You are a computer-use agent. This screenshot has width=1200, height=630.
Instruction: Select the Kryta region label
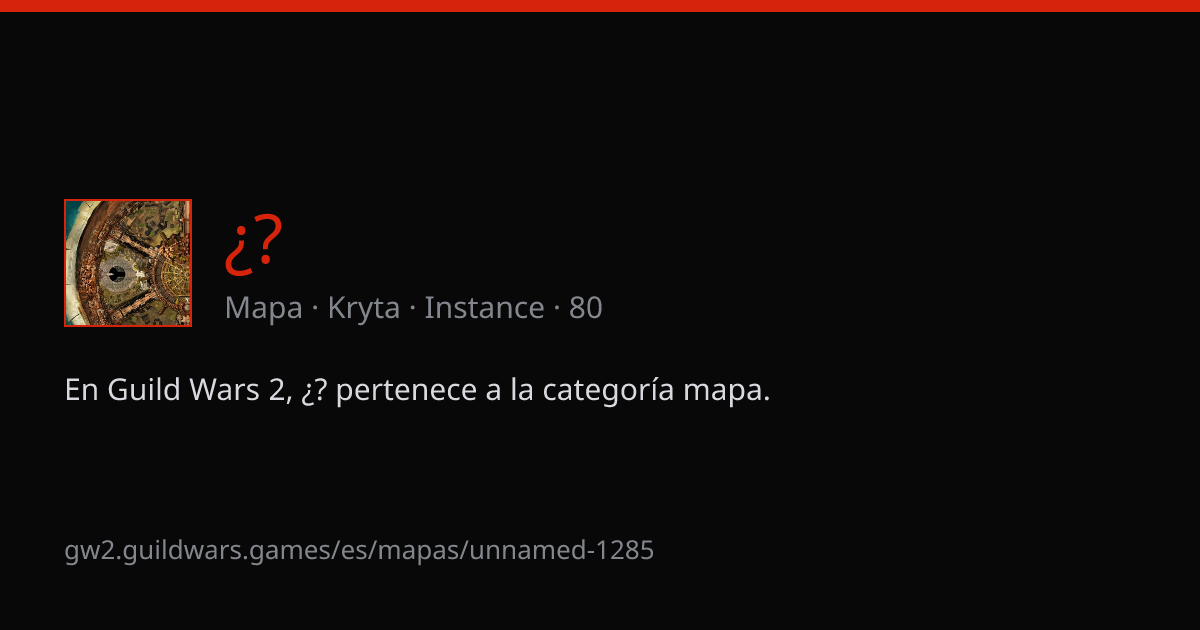click(364, 308)
